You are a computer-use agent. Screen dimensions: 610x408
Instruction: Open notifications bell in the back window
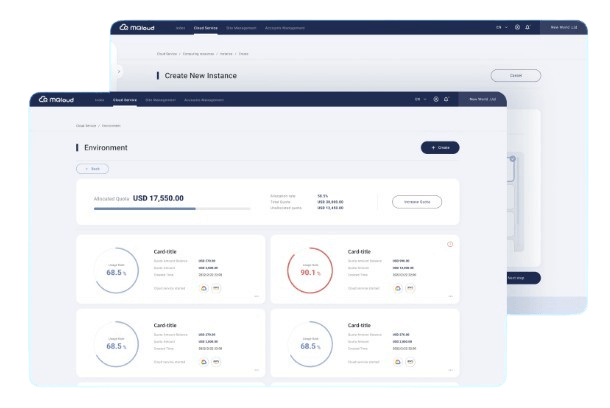(528, 27)
